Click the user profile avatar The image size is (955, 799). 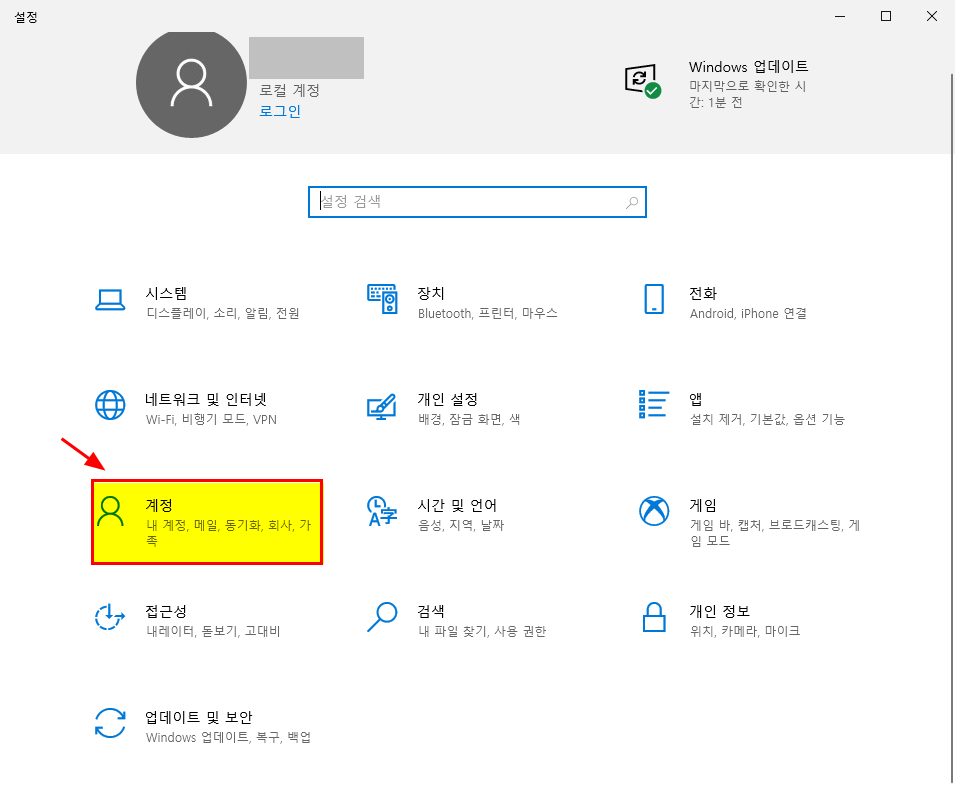pyautogui.click(x=191, y=83)
